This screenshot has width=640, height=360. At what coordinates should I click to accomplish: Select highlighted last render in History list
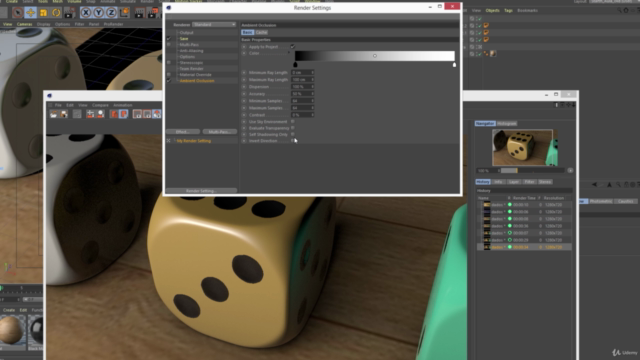coord(524,247)
